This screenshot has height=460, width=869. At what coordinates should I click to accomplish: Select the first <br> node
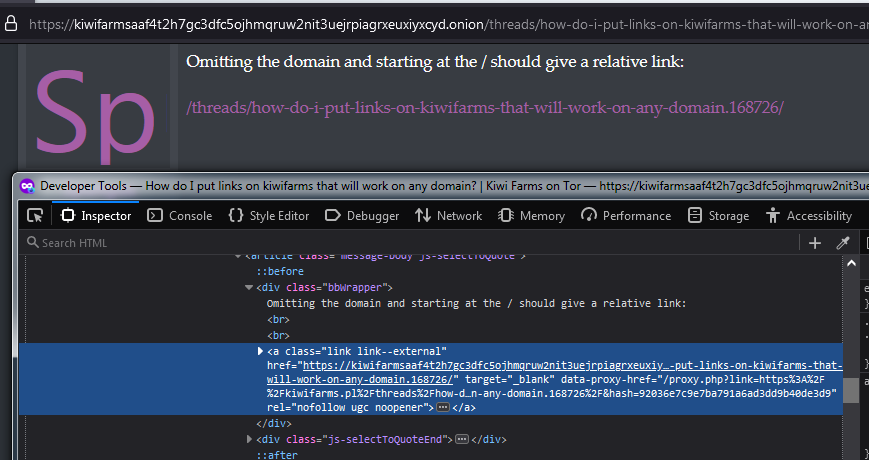(x=278, y=319)
